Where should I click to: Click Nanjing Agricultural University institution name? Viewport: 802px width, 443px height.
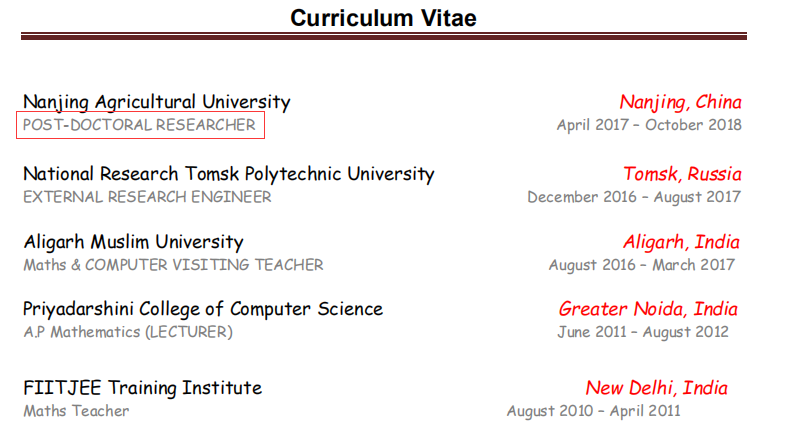[157, 102]
